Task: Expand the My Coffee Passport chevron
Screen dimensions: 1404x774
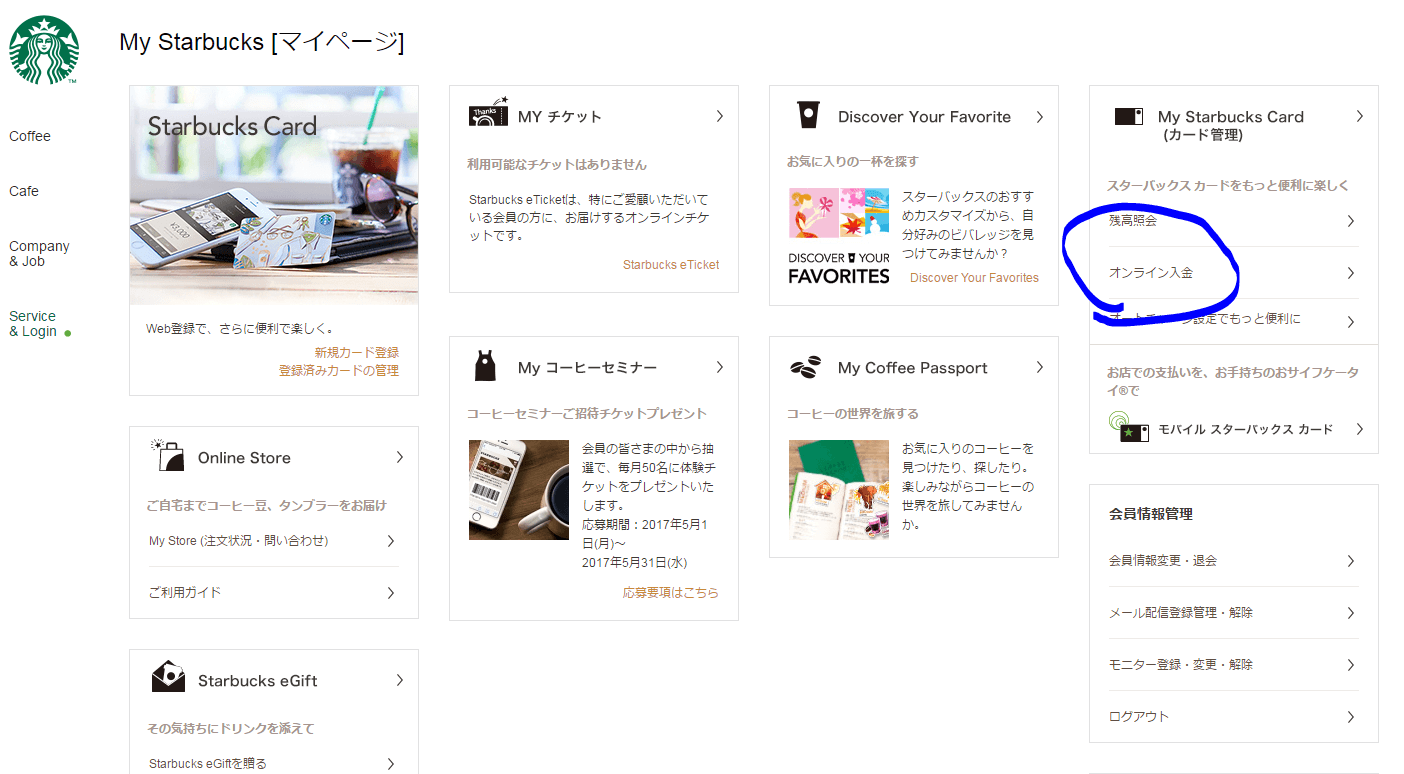Action: [1039, 368]
